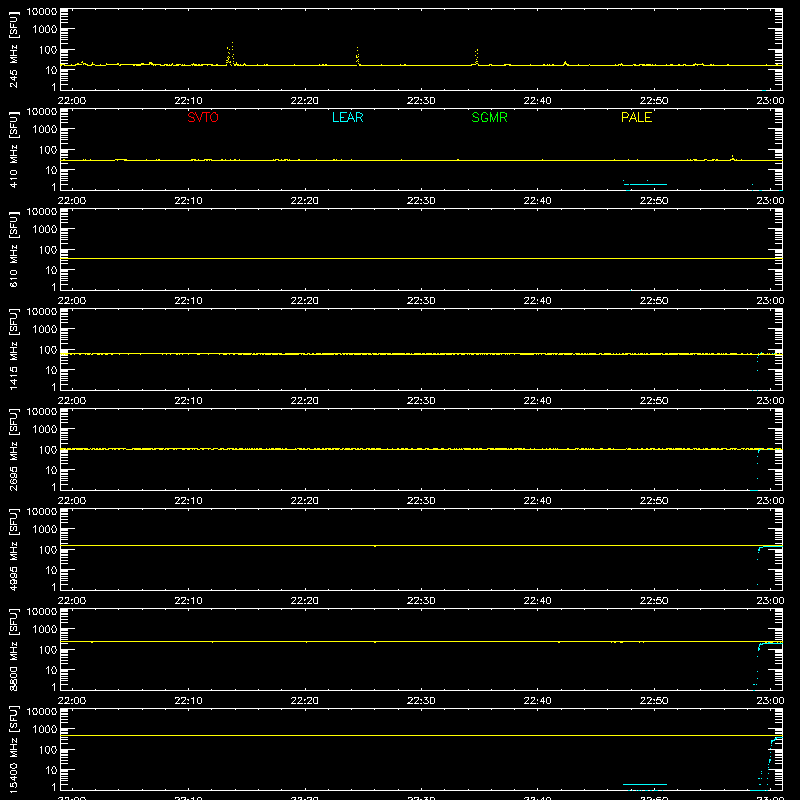Click the cyan LEAR segment near 22:50 in 15400 MHz plot
This screenshot has height=800, width=800.
coord(645,784)
